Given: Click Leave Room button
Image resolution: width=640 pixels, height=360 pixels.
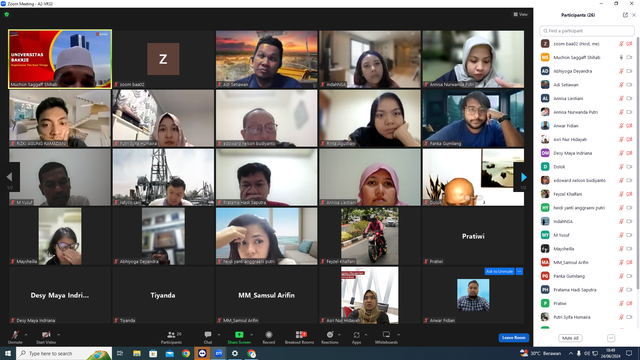Looking at the screenshot, I should click(513, 338).
